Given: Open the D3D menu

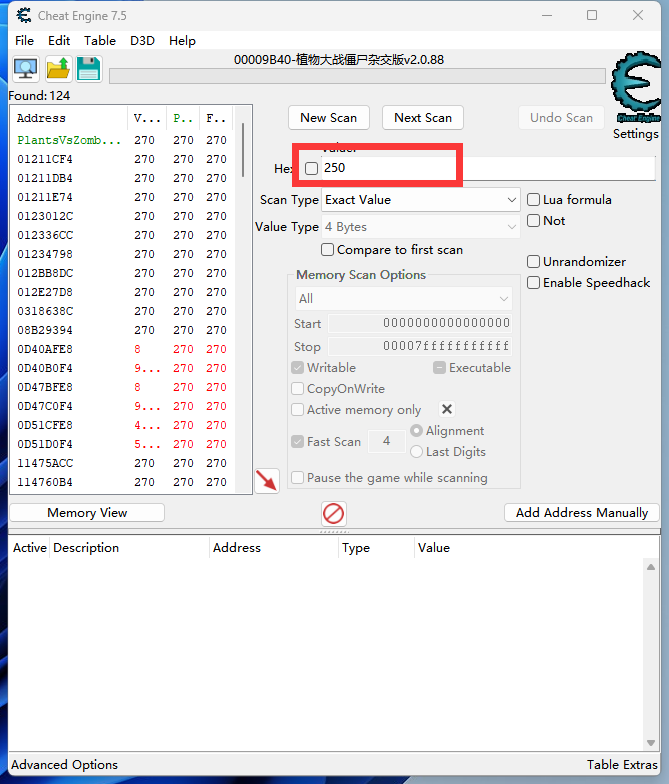Looking at the screenshot, I should (x=142, y=41).
